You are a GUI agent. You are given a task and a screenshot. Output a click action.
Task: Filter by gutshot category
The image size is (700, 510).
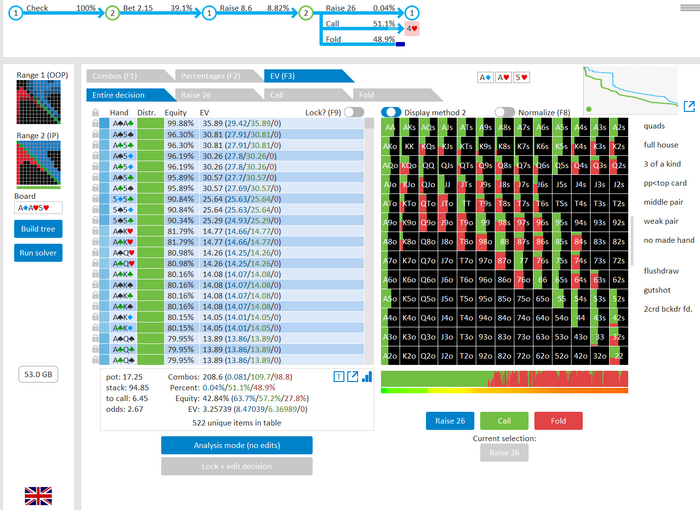[x=657, y=290]
